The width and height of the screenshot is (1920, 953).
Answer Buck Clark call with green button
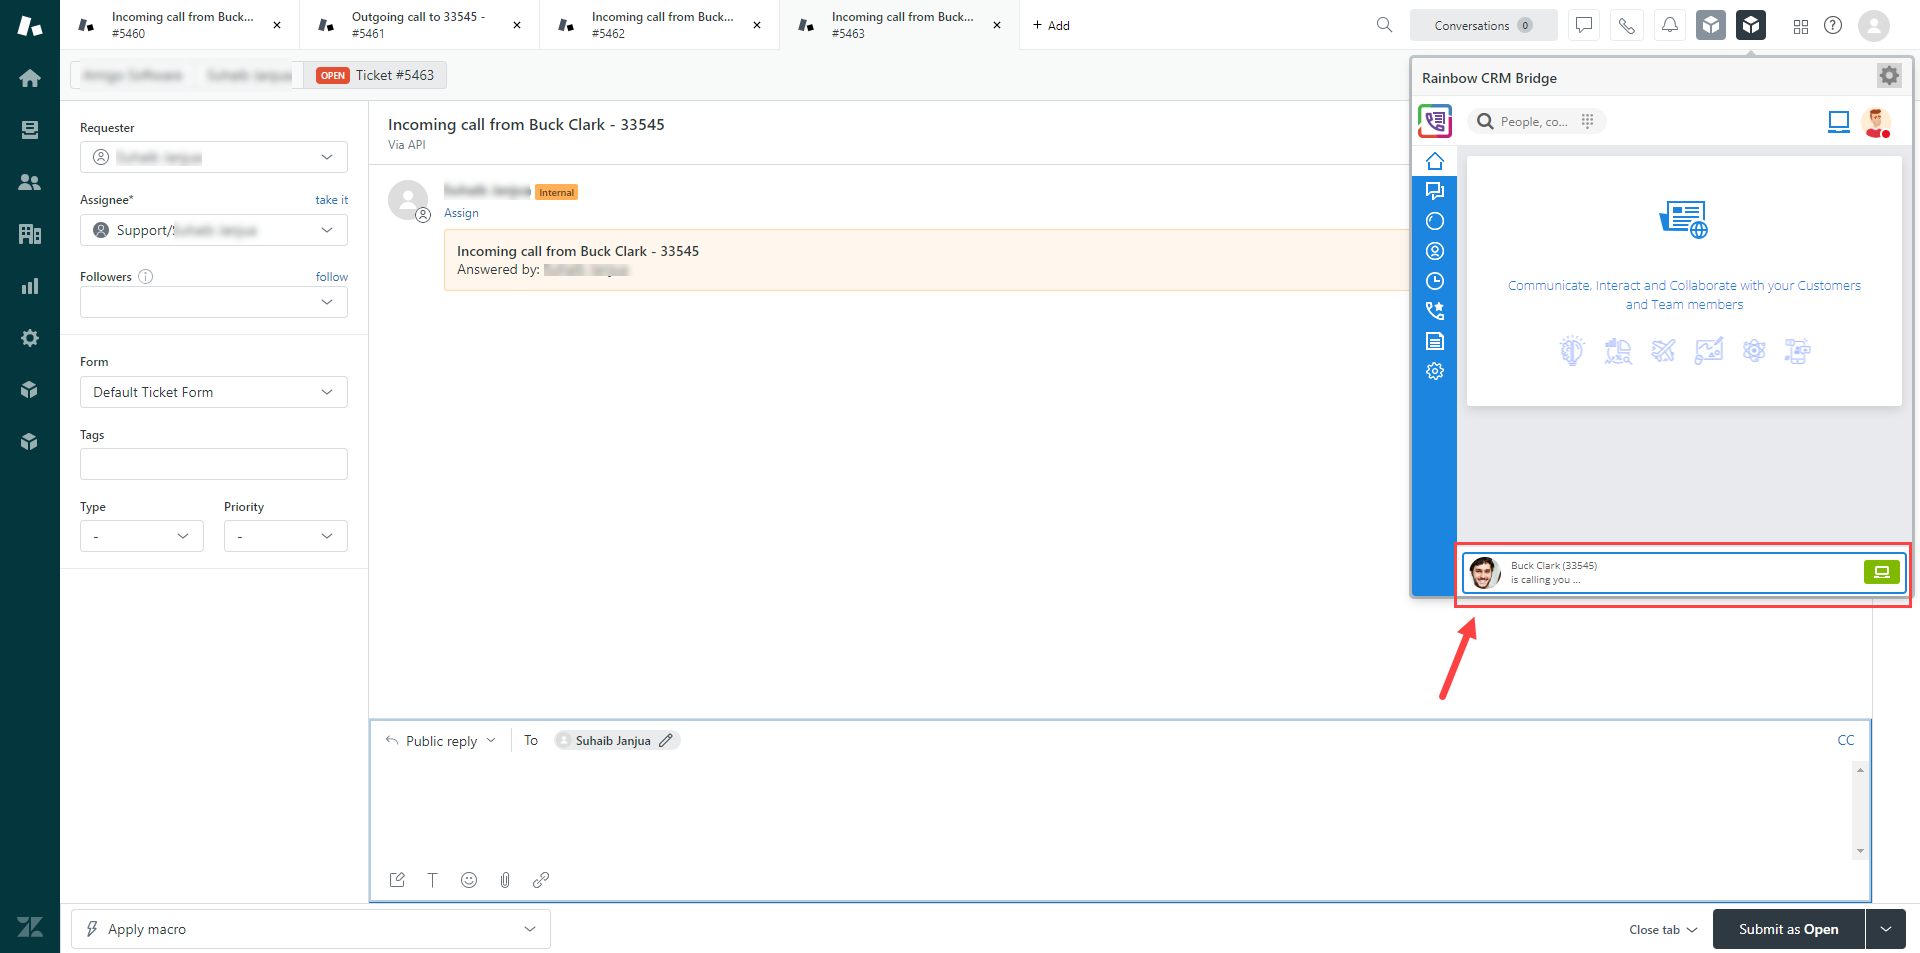(1881, 572)
